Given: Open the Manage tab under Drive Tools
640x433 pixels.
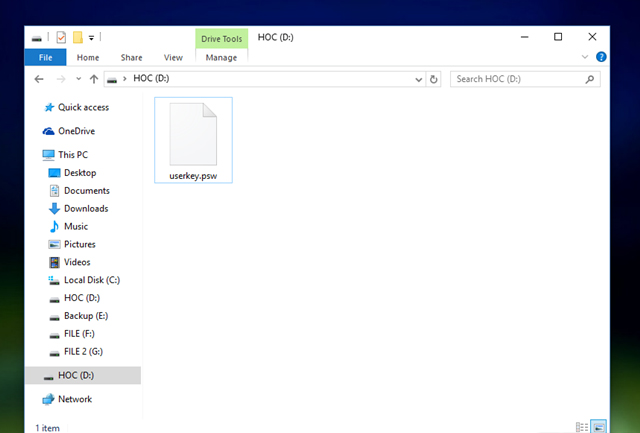Looking at the screenshot, I should (x=221, y=58).
